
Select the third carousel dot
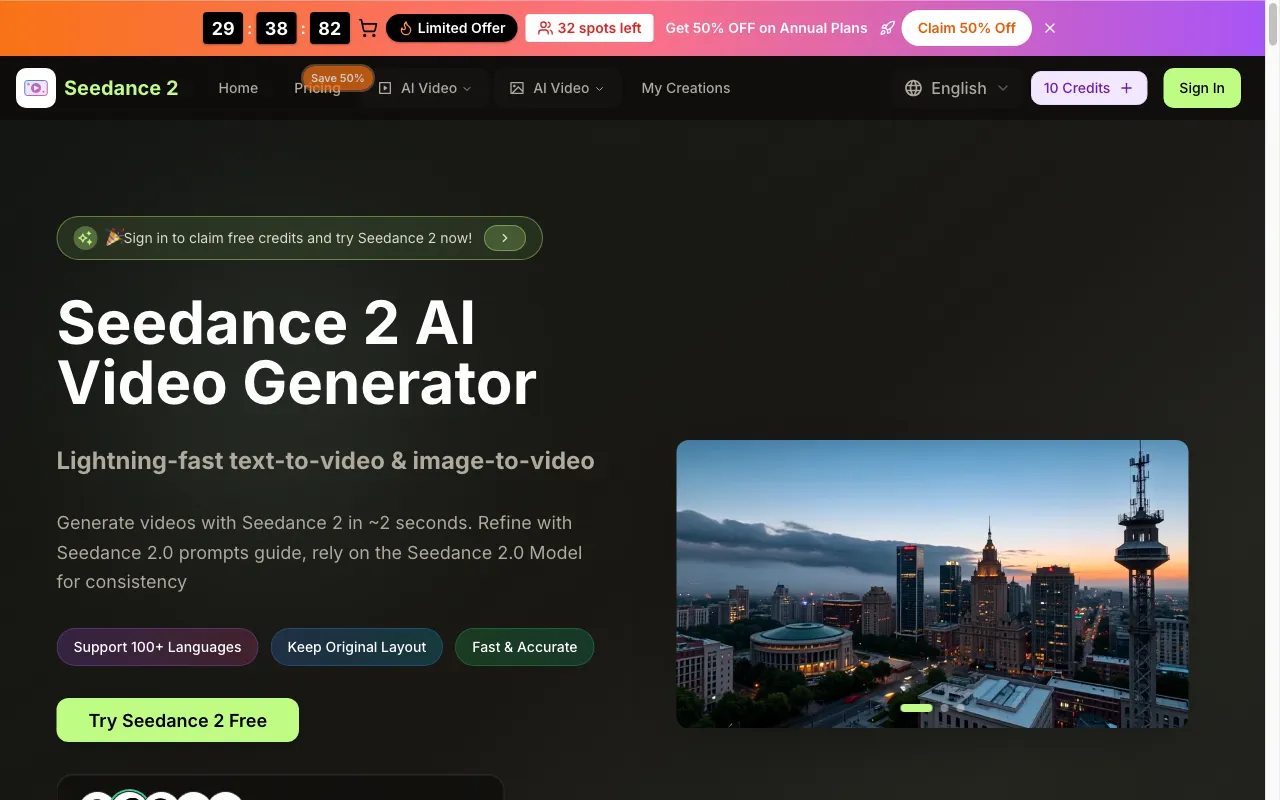[x=961, y=708]
